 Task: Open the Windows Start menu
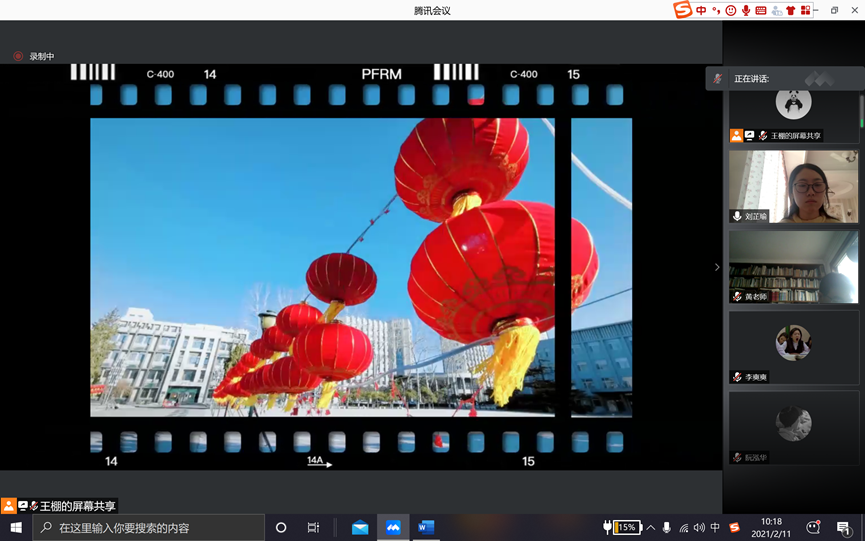16,527
